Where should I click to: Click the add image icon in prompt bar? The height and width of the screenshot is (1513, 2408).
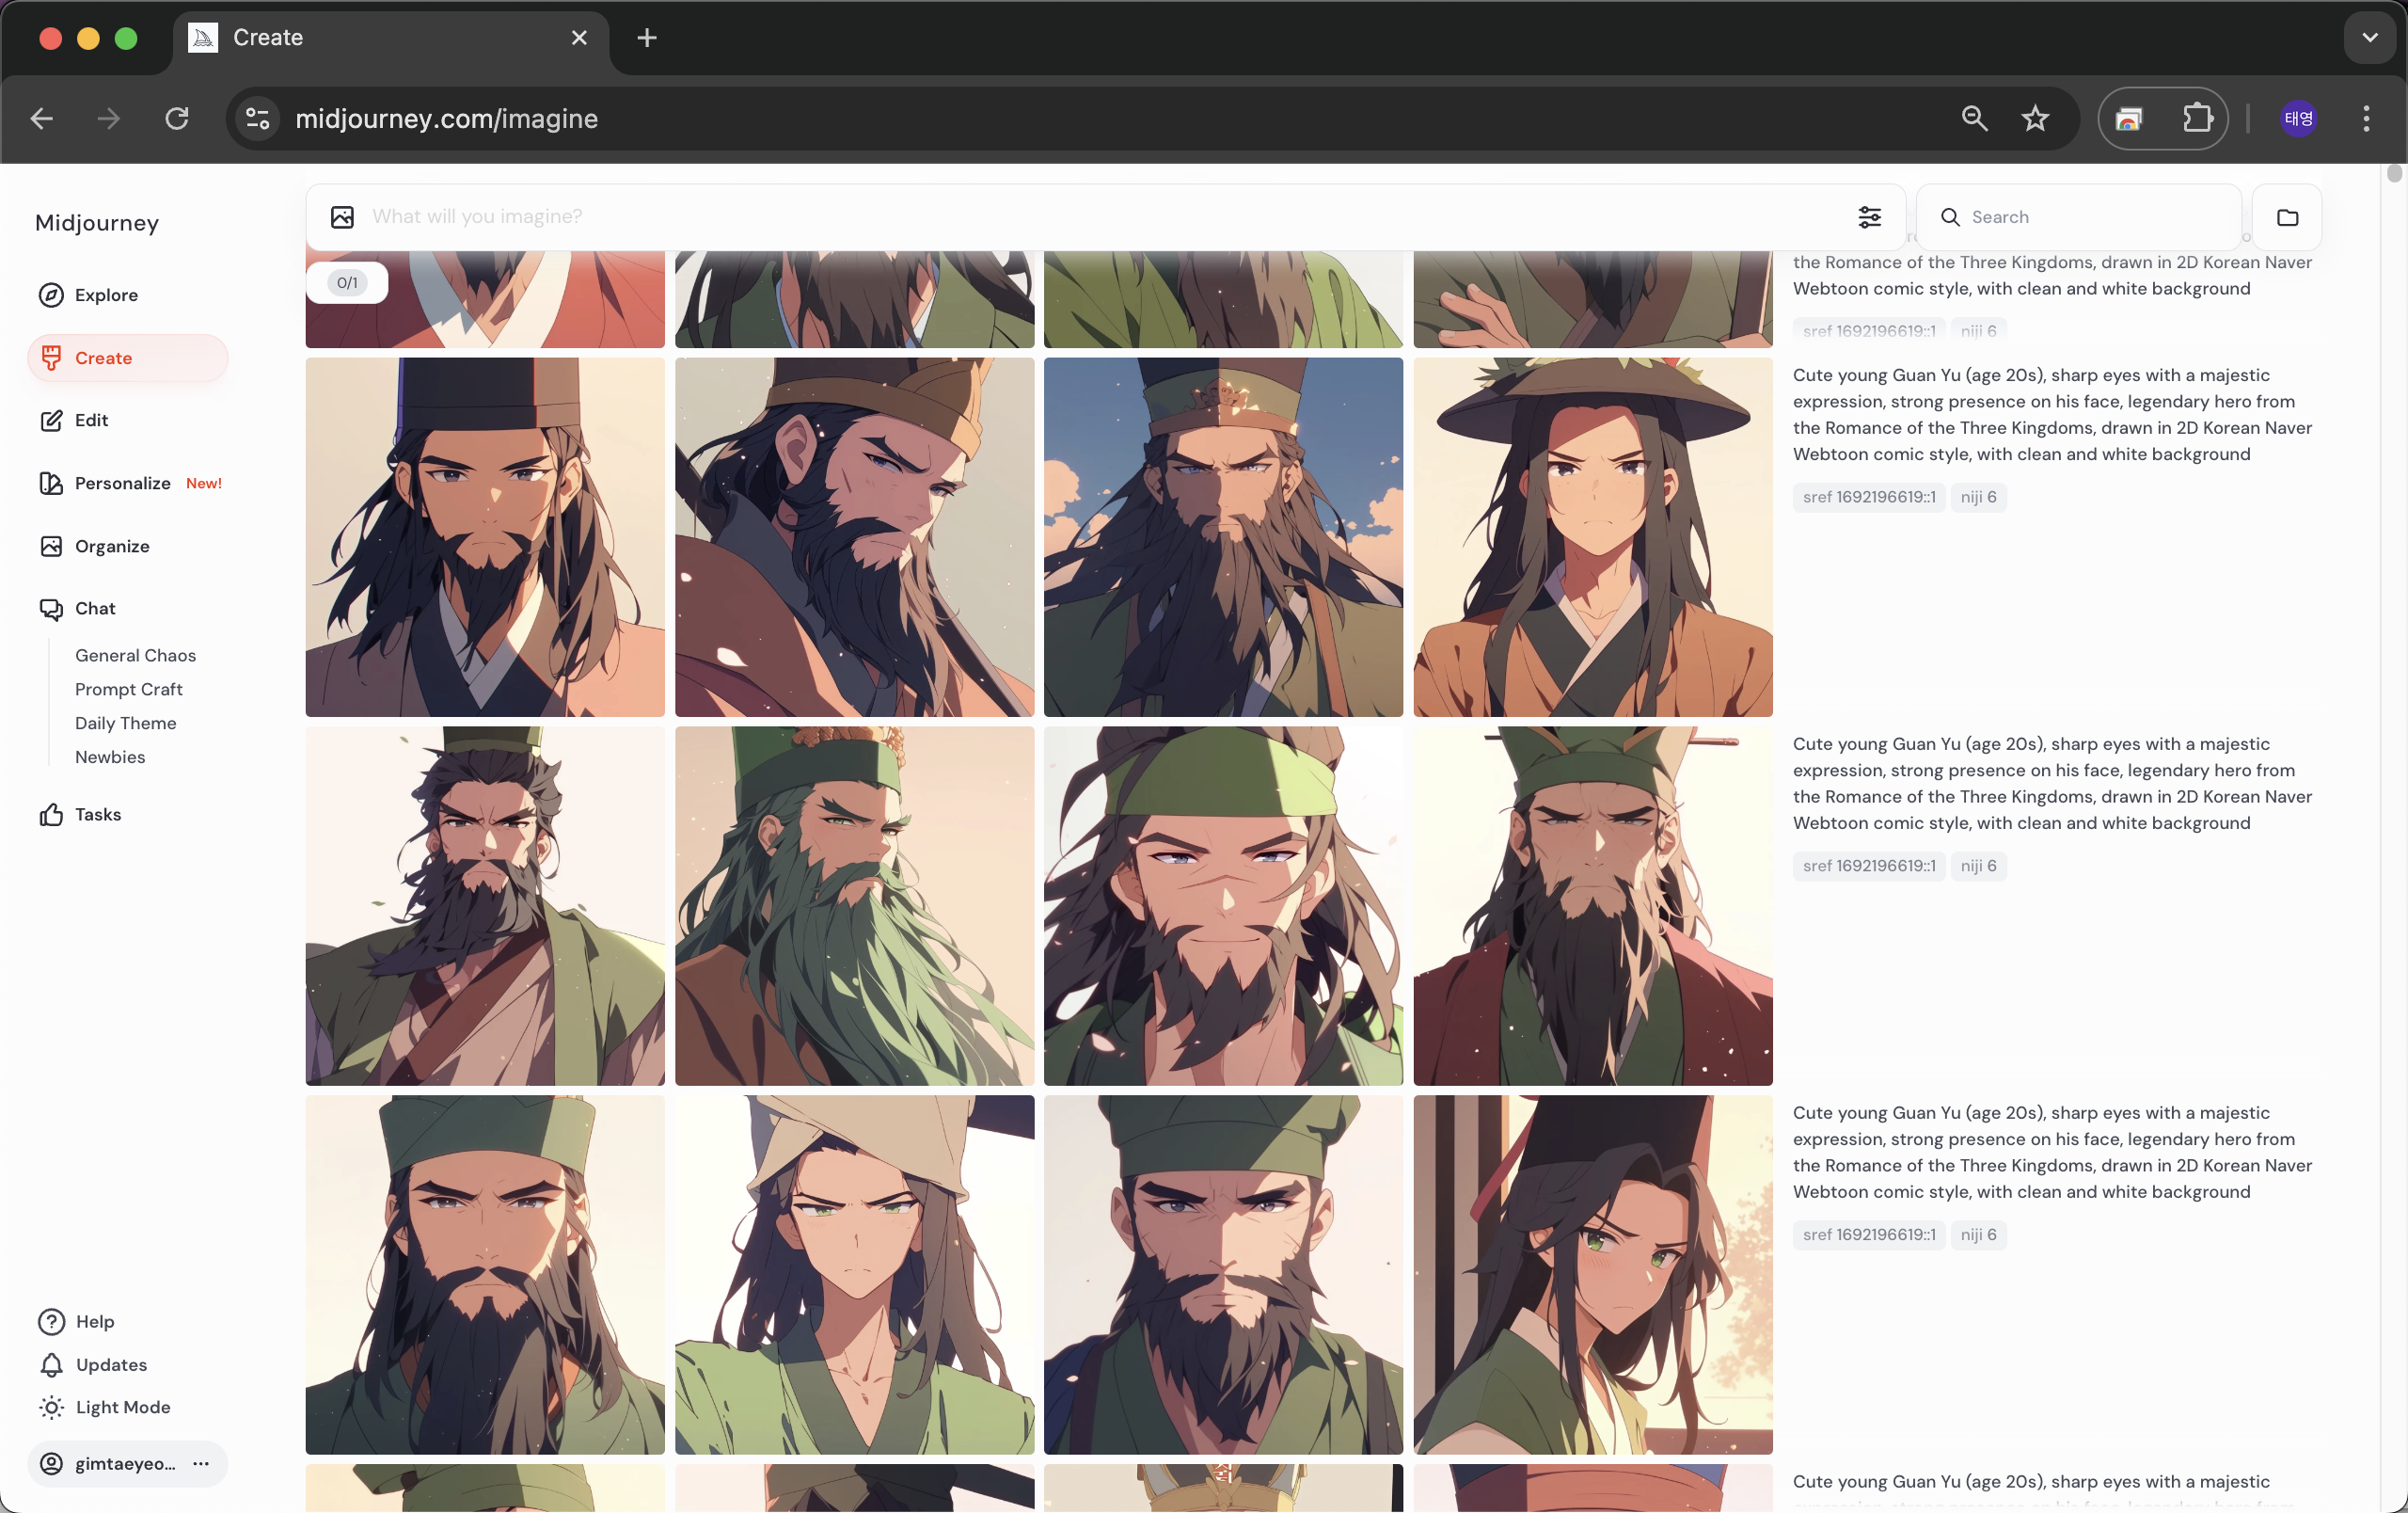coord(342,216)
